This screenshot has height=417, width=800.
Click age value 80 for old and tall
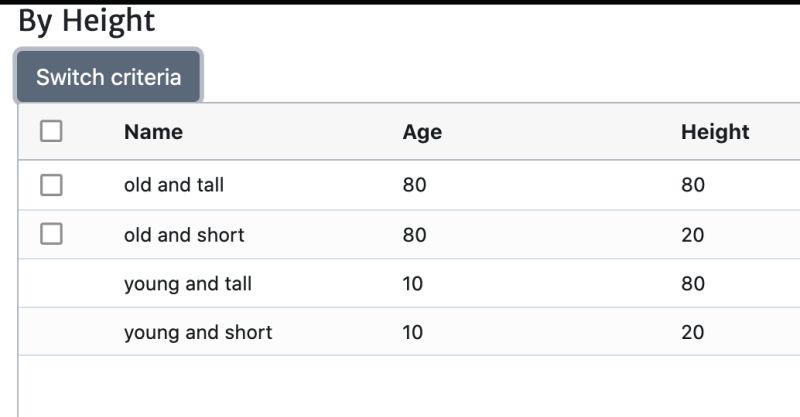click(x=414, y=185)
